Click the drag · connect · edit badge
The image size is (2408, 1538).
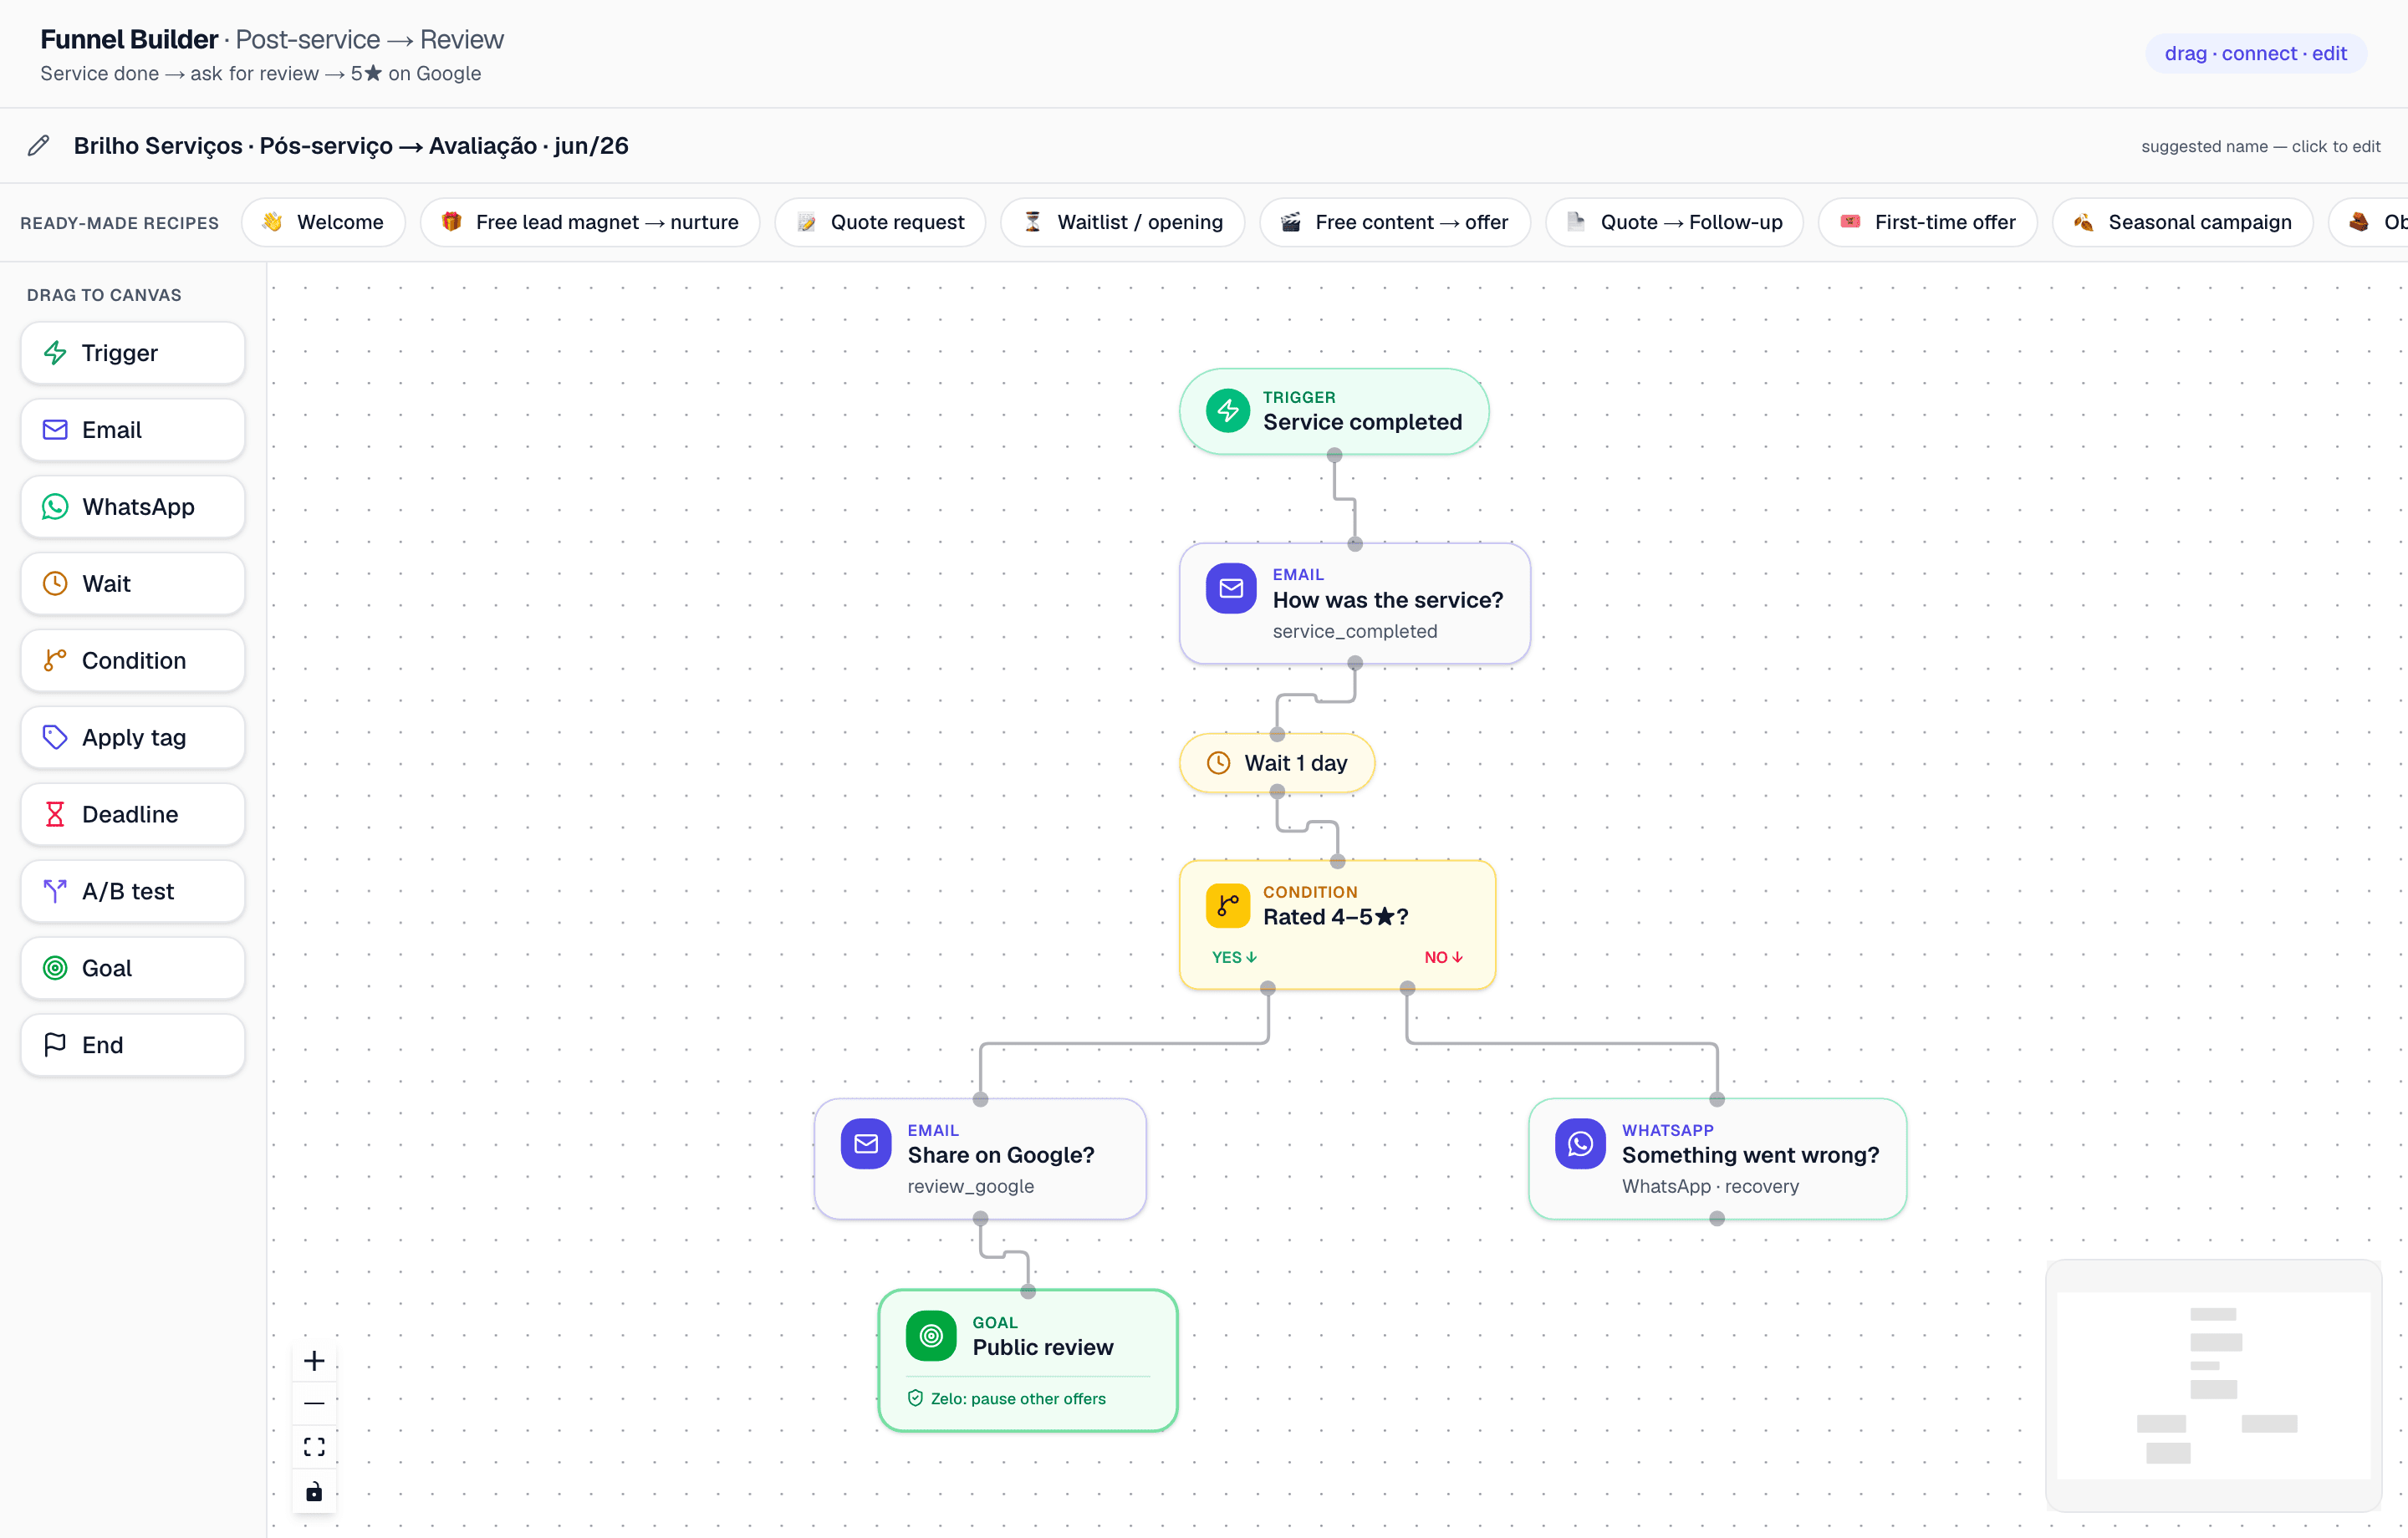2256,53
